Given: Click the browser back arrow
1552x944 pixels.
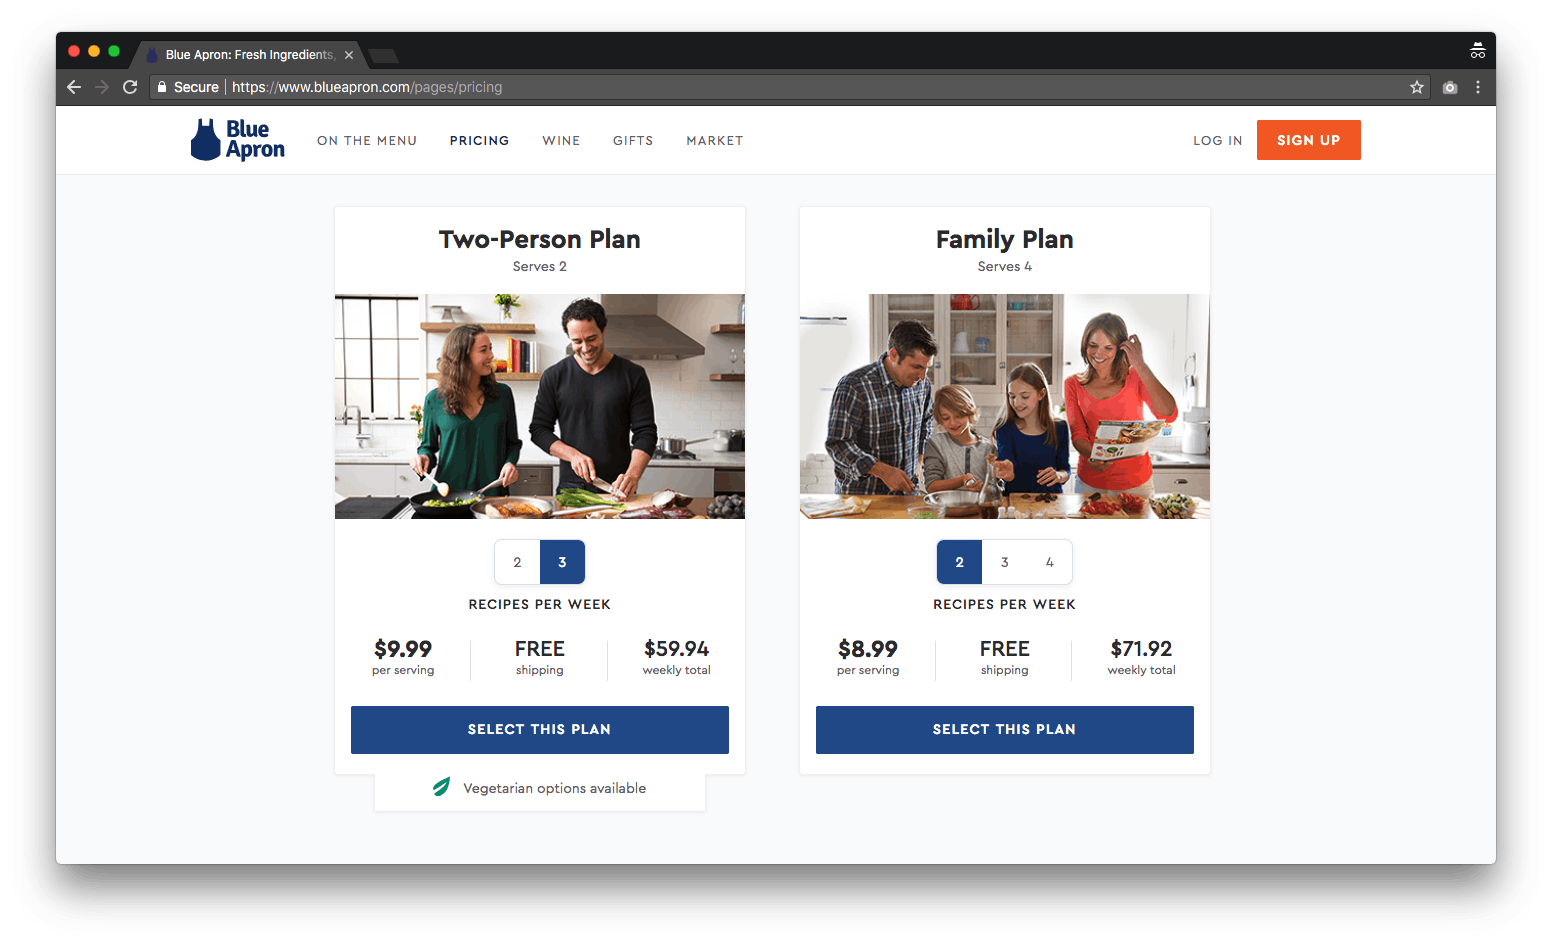Looking at the screenshot, I should click(74, 87).
